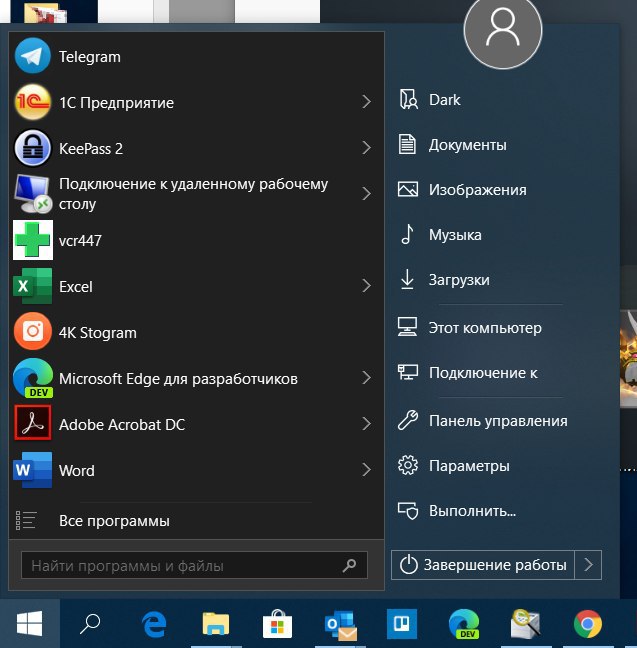Open Edge DEV icon on taskbar
This screenshot has height=648, width=637.
point(464,624)
